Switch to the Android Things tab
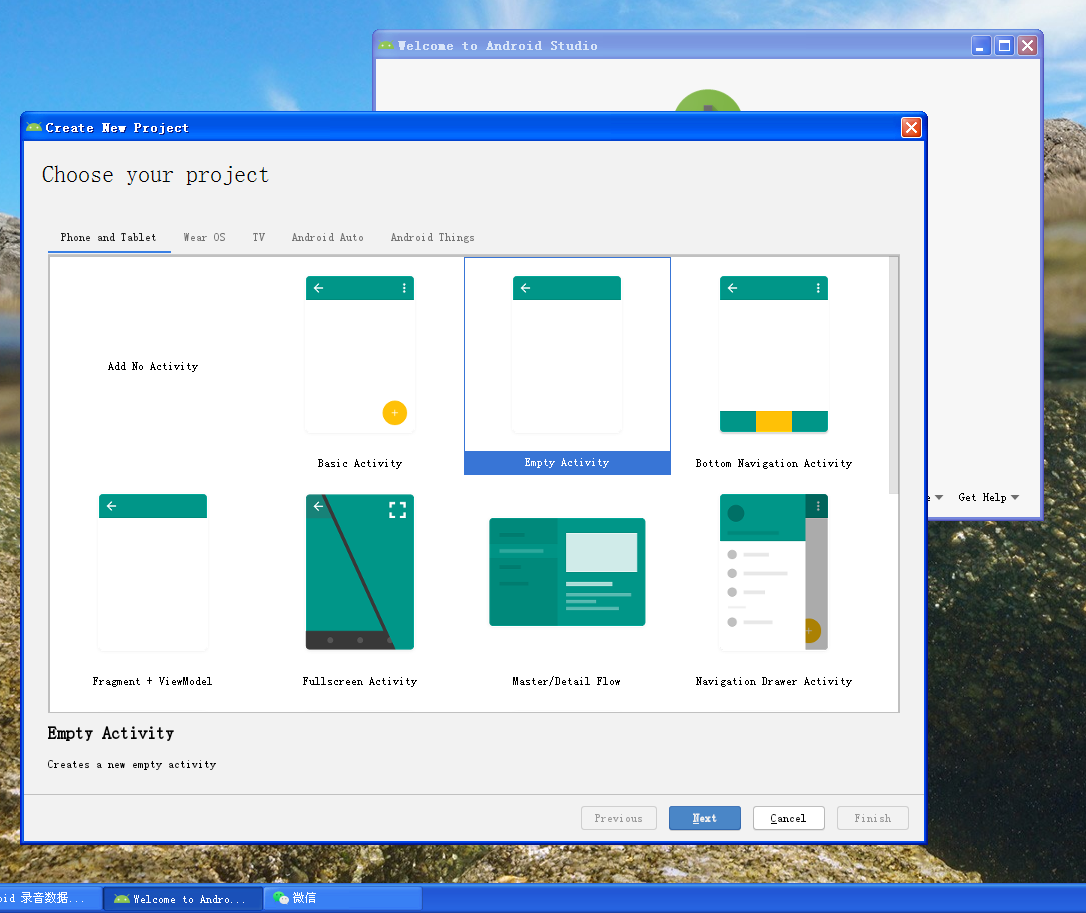The image size is (1086, 913). pyautogui.click(x=432, y=238)
